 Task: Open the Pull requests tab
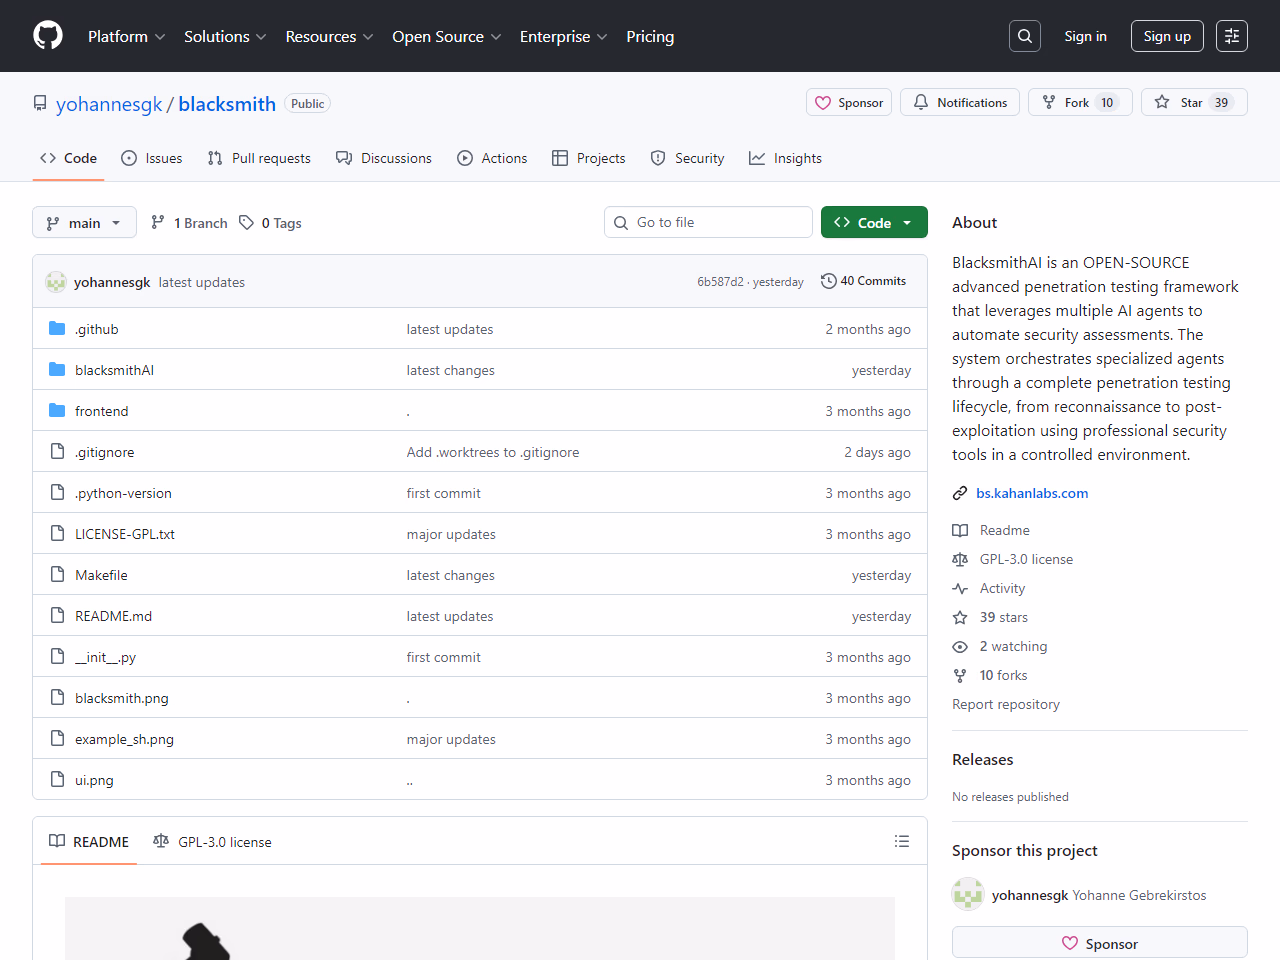259,158
